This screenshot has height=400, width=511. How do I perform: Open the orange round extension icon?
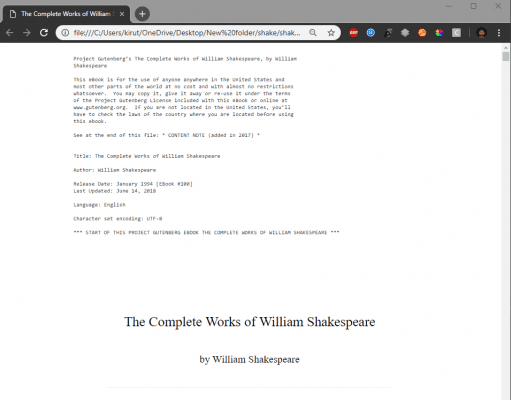422,33
